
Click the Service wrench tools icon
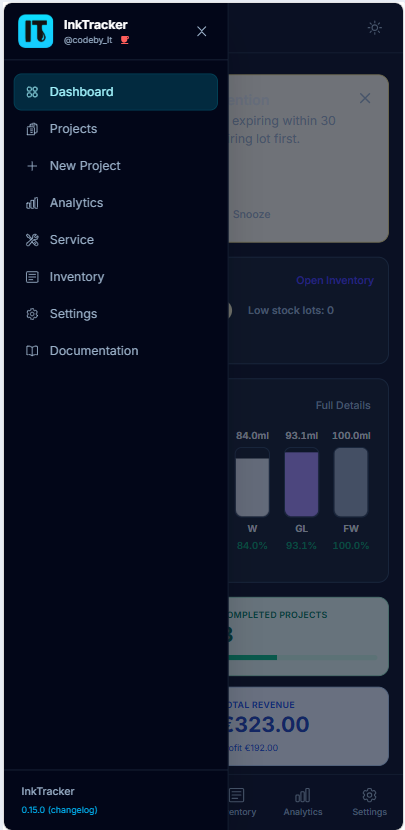tap(32, 240)
